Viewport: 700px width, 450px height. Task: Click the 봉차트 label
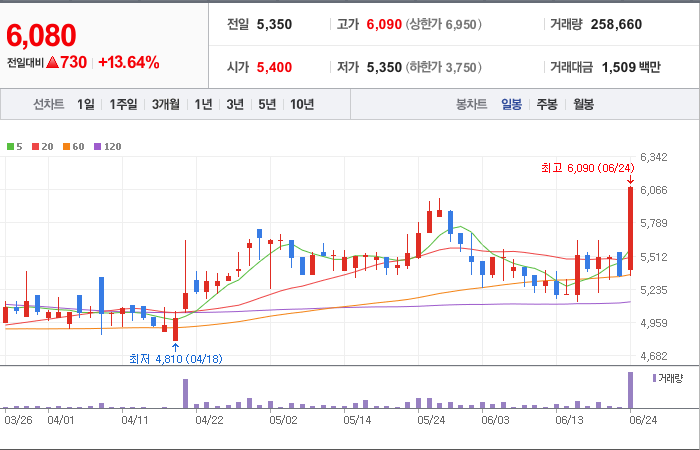[471, 104]
